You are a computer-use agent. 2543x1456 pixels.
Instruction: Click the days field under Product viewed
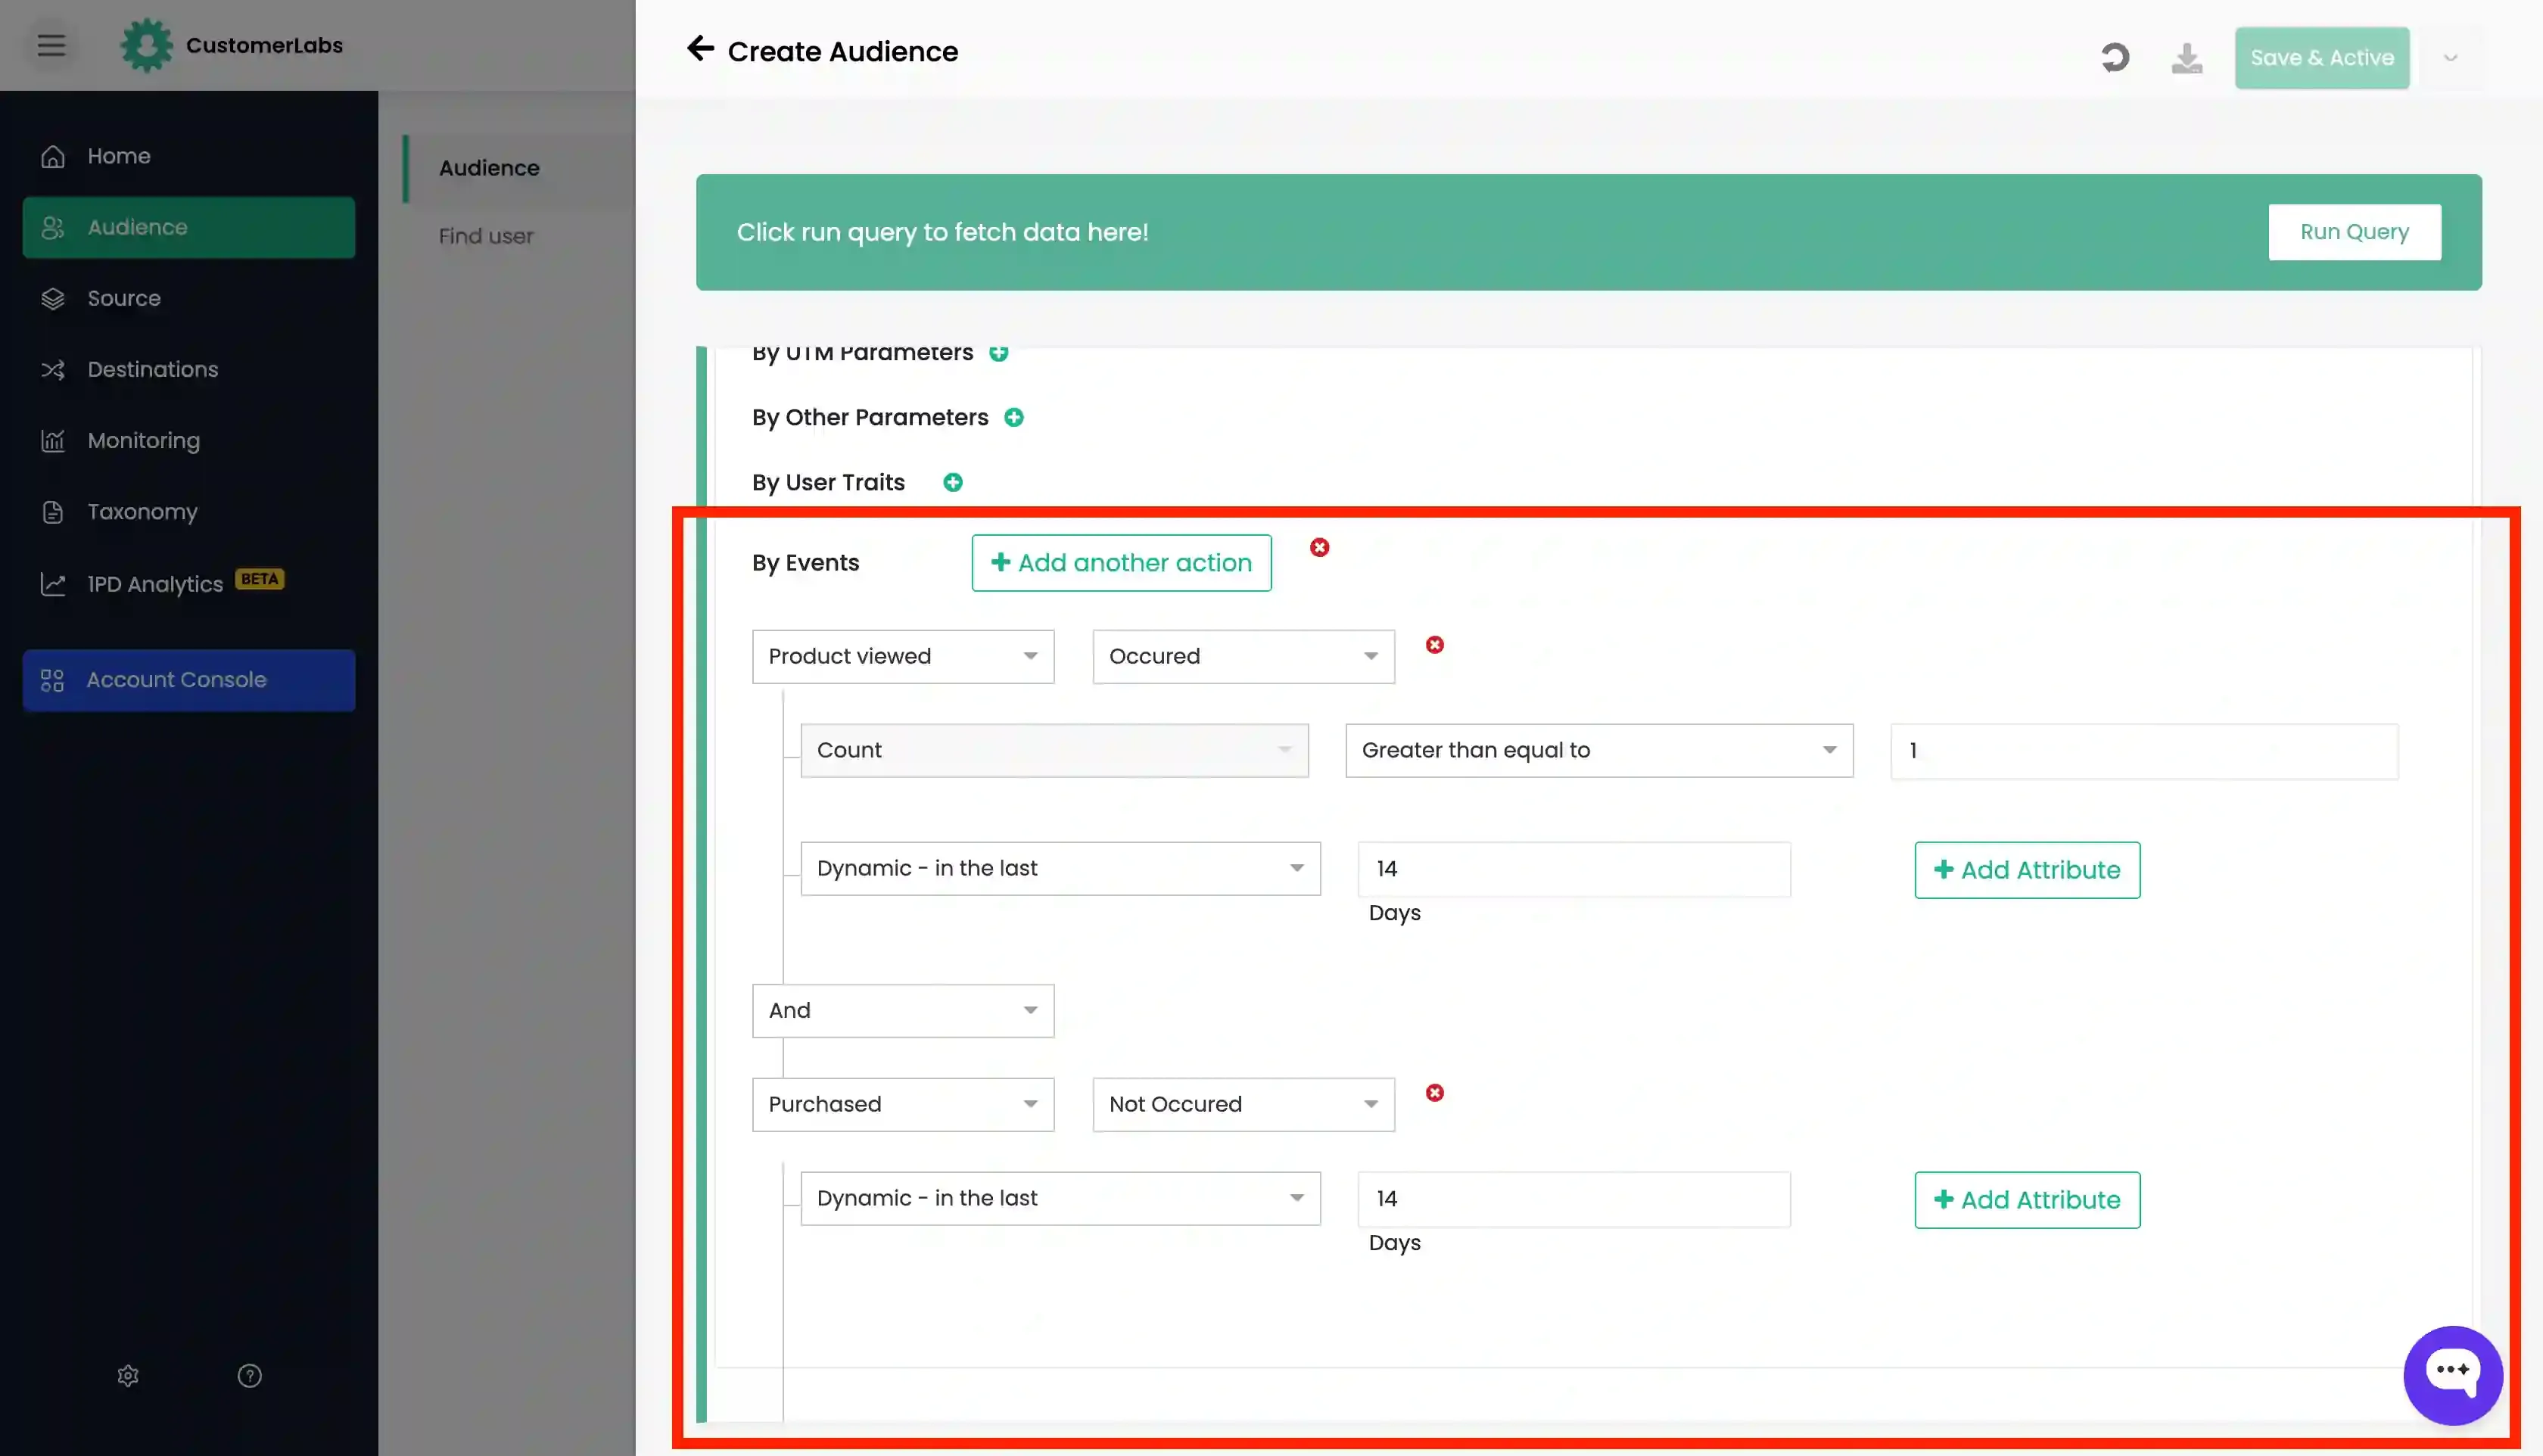(1574, 869)
